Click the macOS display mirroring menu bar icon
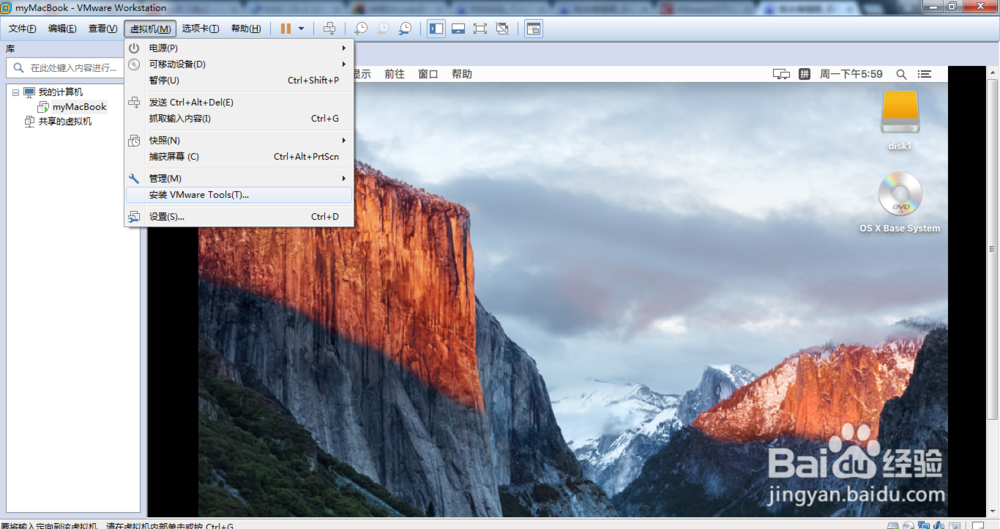Image resolution: width=1000 pixels, height=529 pixels. click(x=781, y=74)
